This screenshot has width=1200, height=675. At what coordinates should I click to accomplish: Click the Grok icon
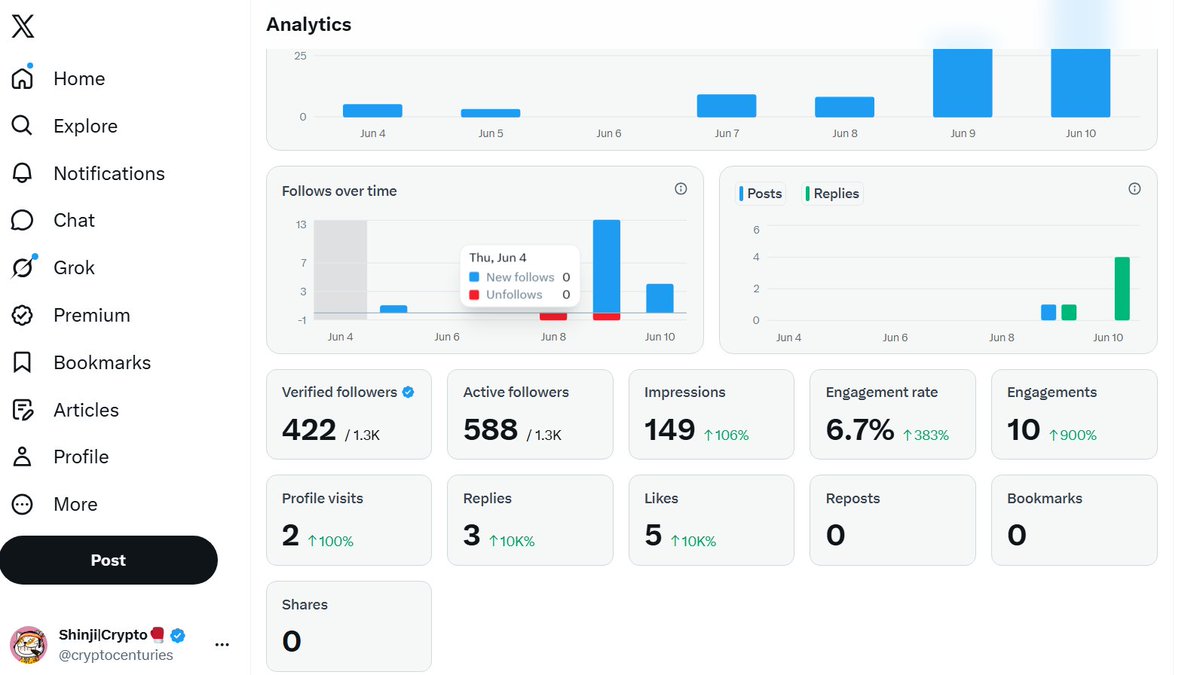click(x=22, y=267)
